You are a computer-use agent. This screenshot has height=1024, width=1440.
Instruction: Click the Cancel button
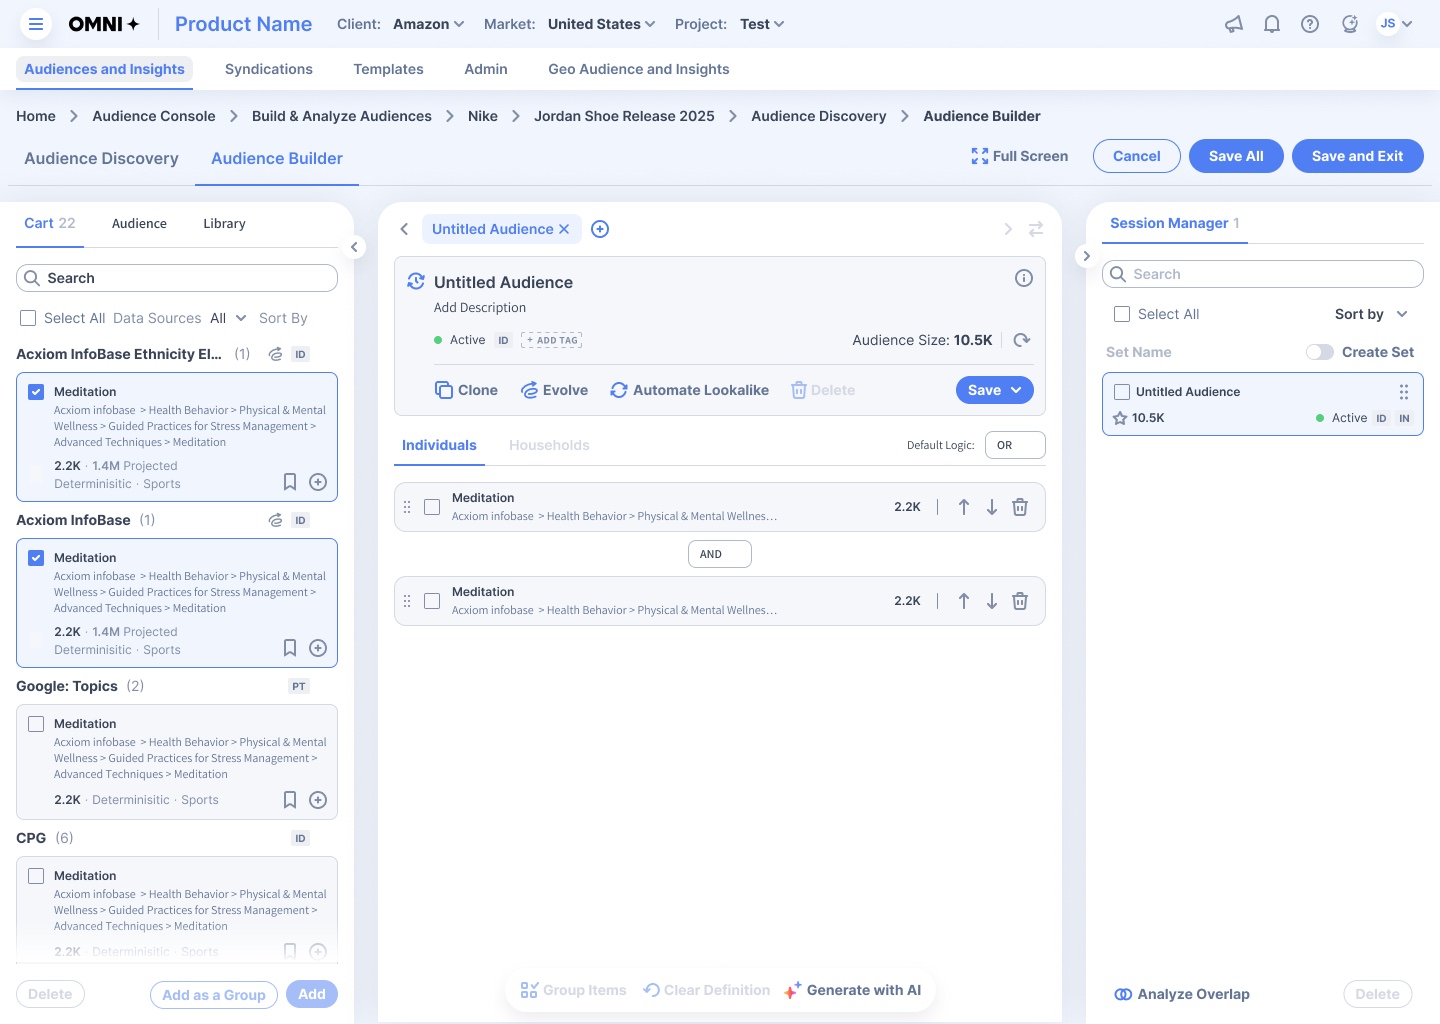click(x=1137, y=156)
